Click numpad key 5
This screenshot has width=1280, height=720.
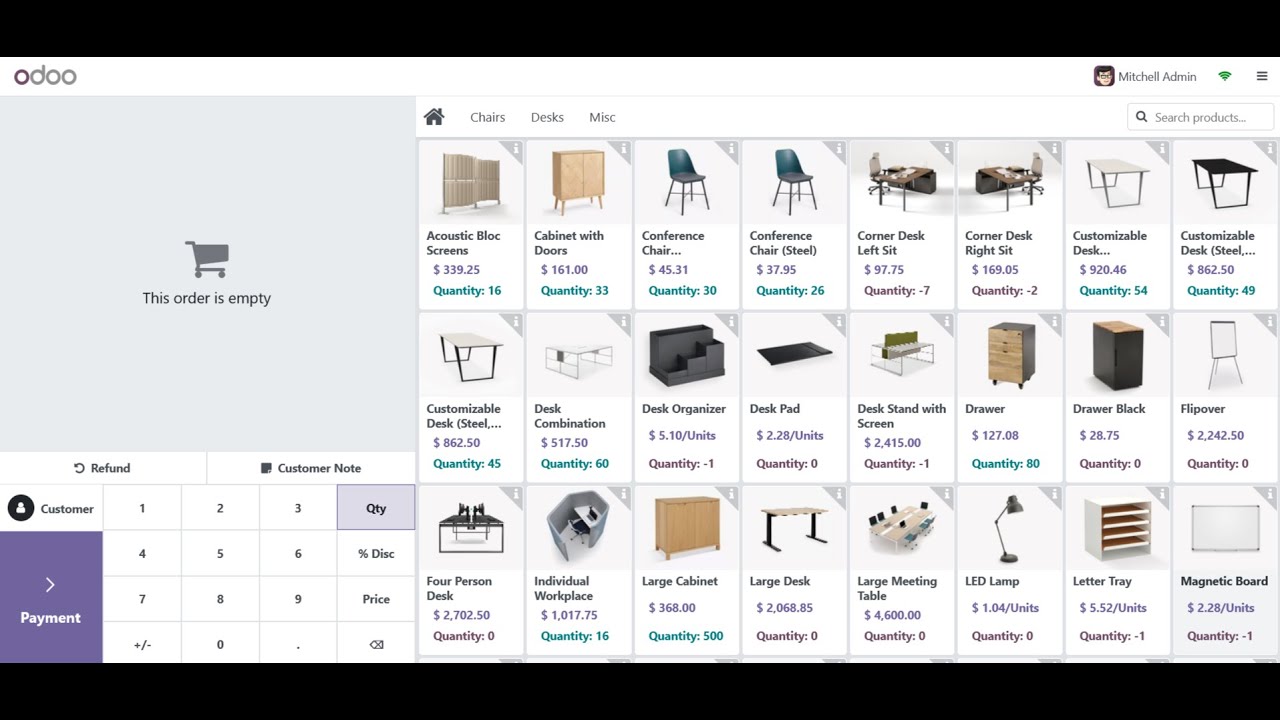220,553
